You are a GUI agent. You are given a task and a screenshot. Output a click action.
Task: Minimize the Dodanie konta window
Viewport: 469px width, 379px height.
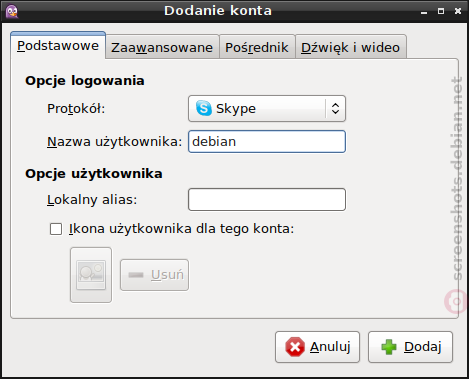click(424, 12)
